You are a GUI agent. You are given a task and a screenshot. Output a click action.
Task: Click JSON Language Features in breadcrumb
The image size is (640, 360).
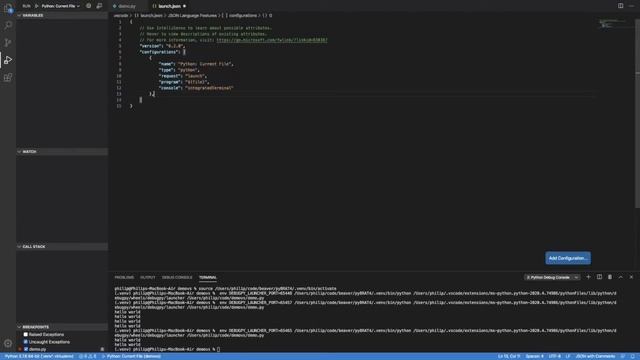point(193,16)
